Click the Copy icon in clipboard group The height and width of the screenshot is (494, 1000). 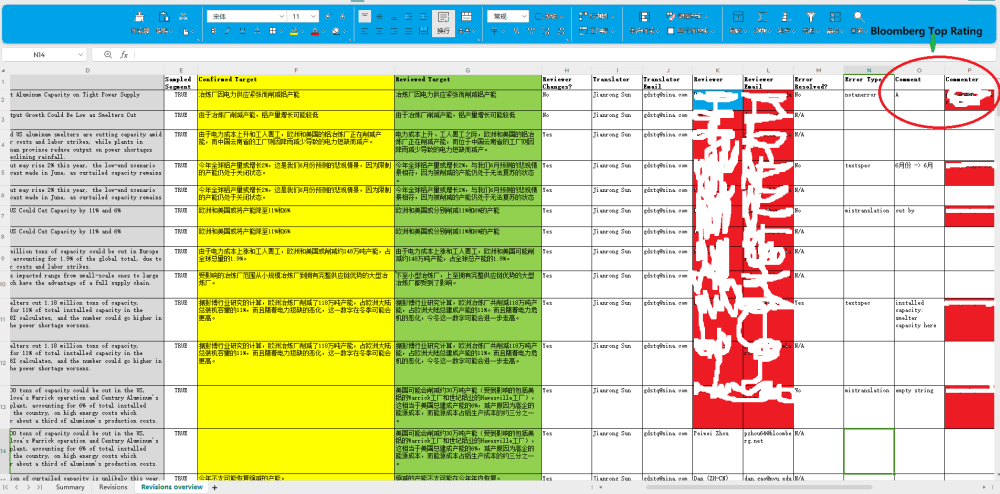186,31
